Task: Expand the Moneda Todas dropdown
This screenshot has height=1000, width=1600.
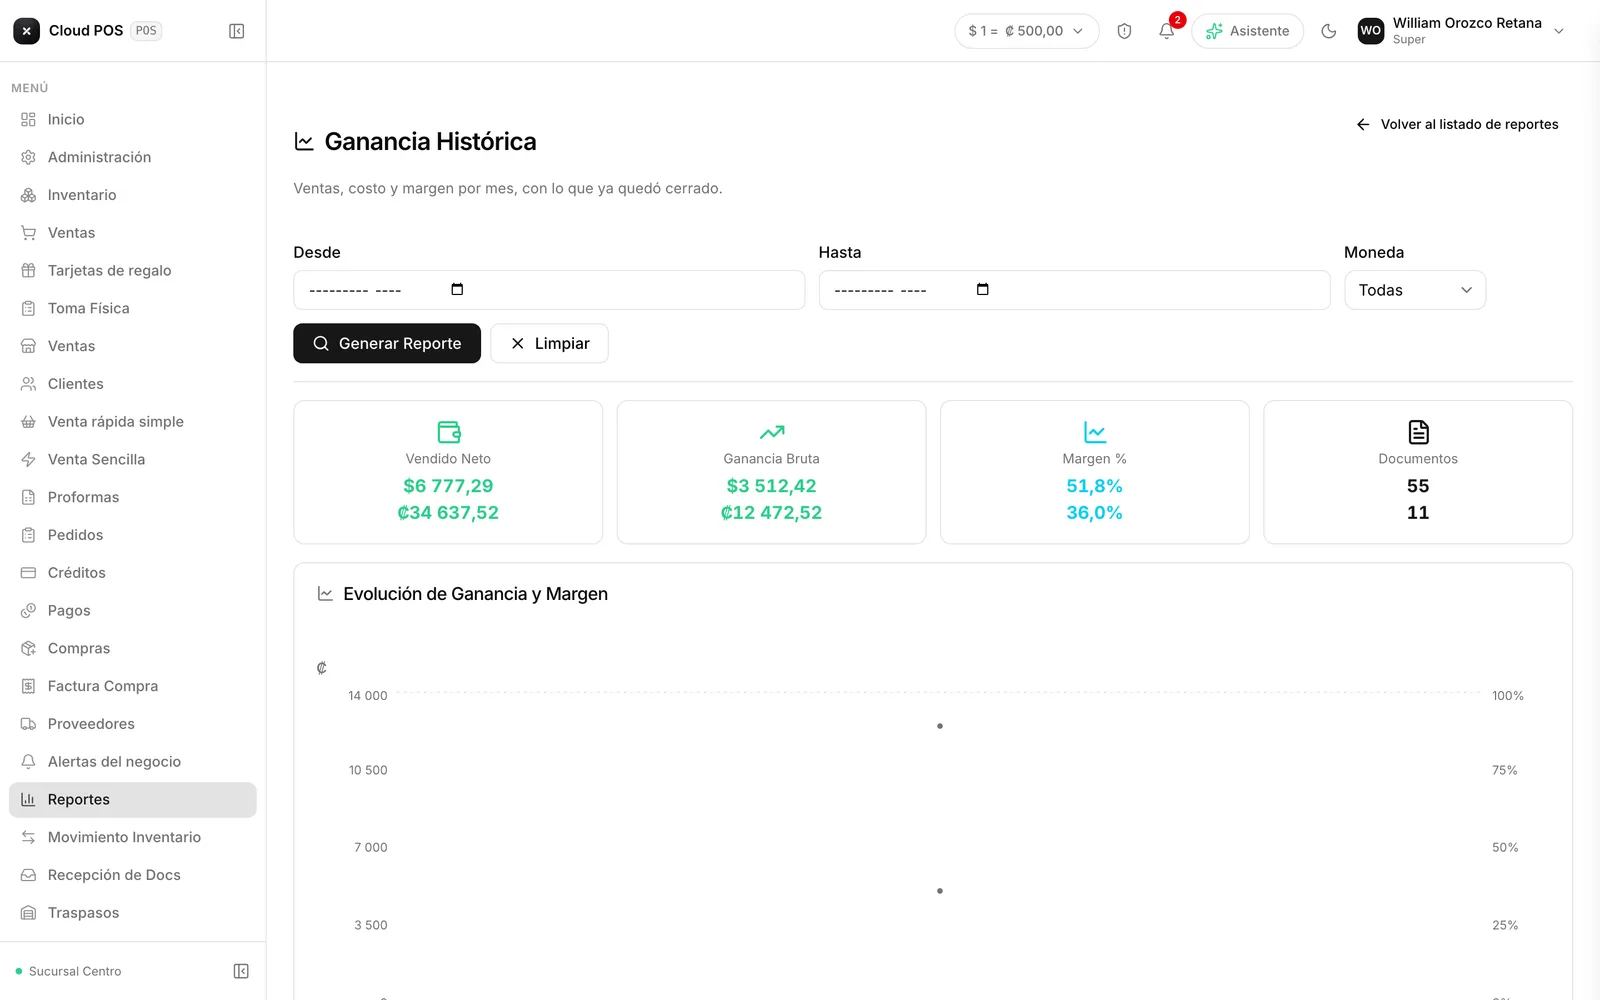Action: click(1415, 290)
